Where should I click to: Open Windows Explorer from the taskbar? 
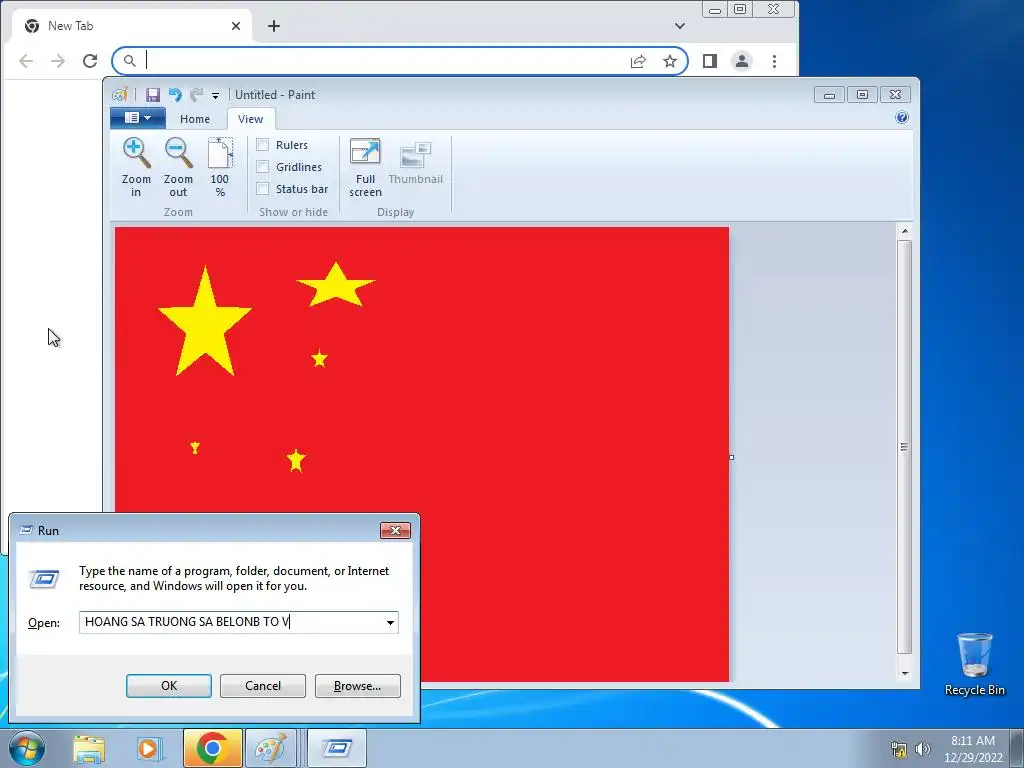89,748
